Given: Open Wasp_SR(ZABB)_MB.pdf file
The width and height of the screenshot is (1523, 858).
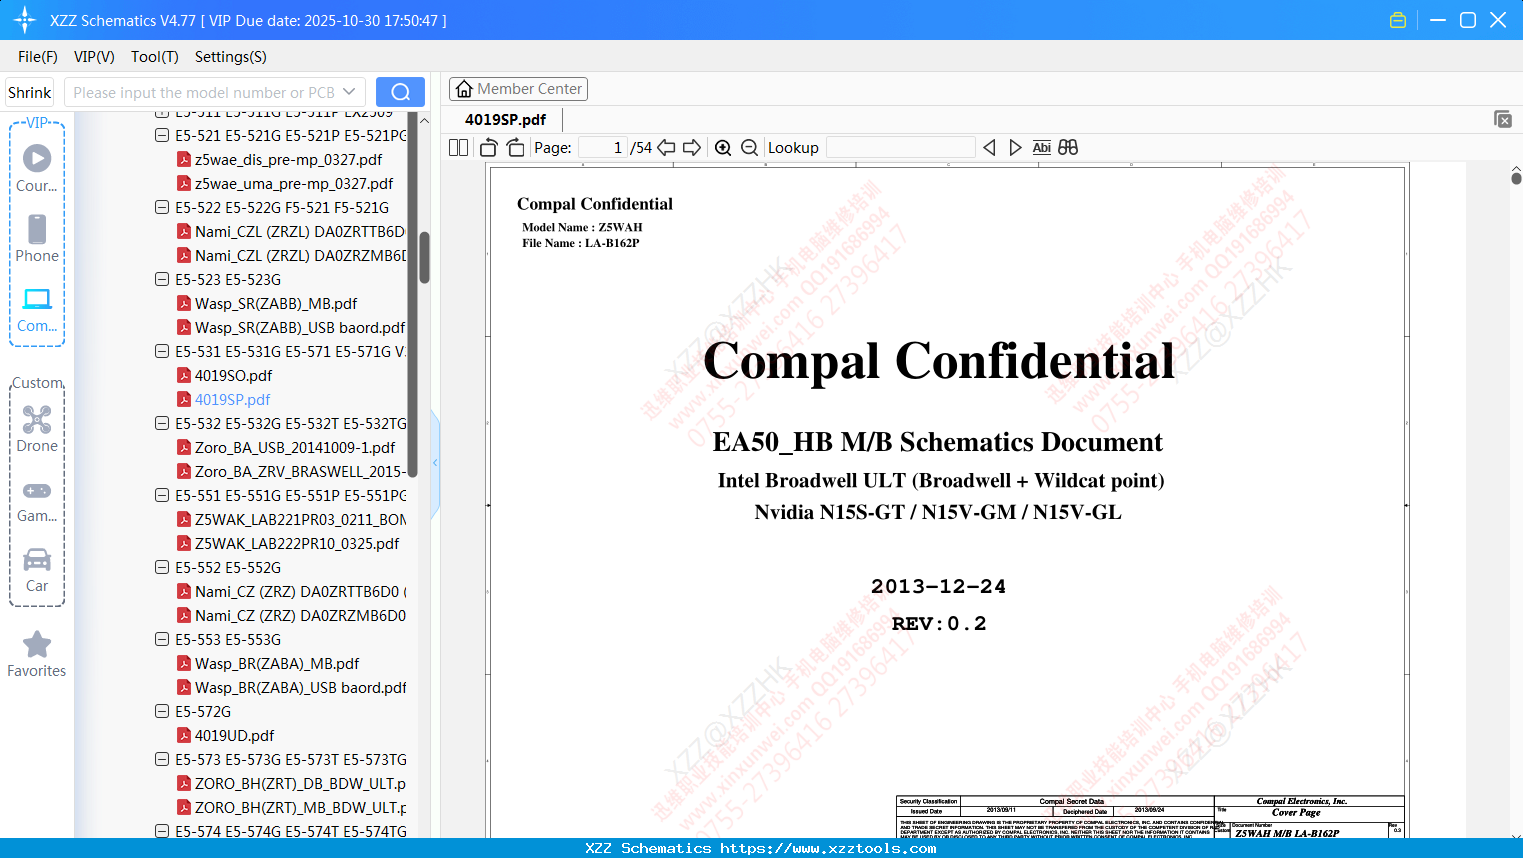Looking at the screenshot, I should (276, 304).
